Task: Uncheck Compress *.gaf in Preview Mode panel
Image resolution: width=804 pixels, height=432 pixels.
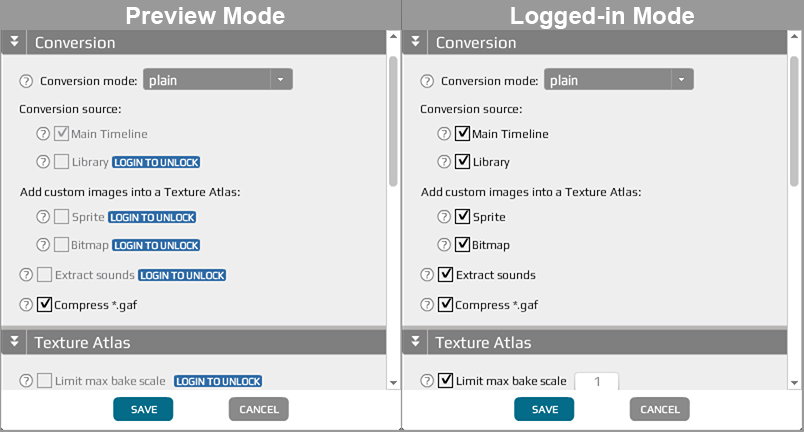Action: (45, 304)
